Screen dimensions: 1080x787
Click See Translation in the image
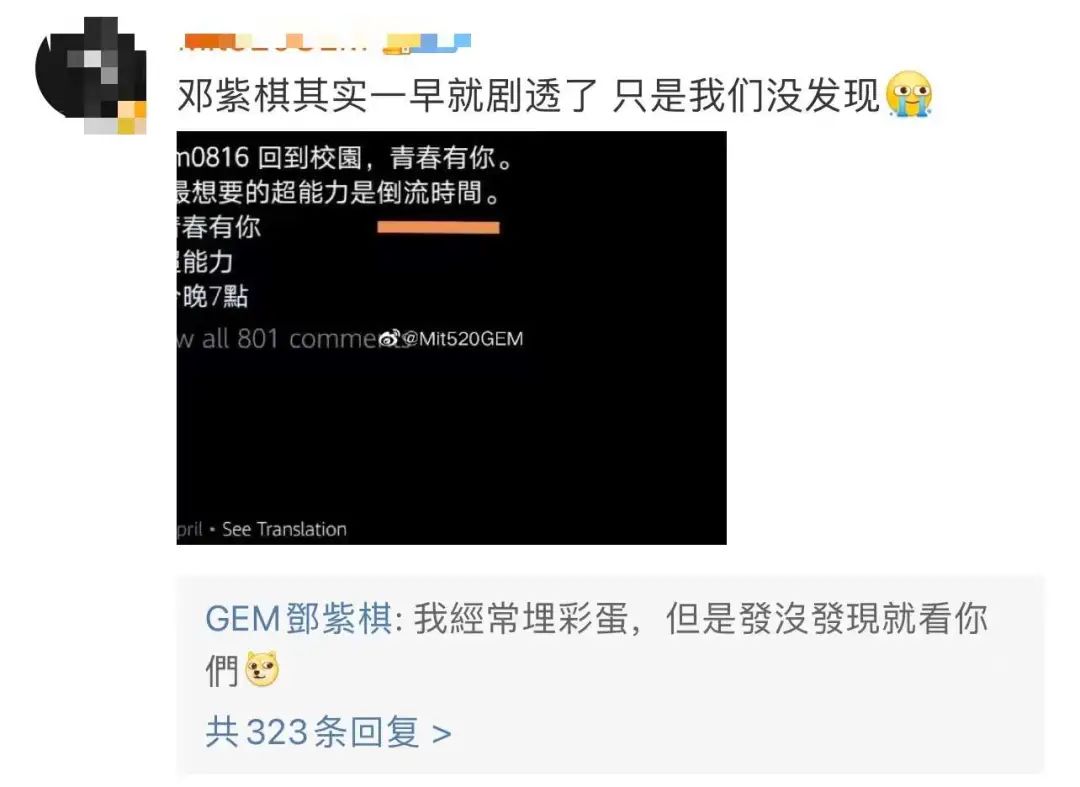(x=284, y=529)
